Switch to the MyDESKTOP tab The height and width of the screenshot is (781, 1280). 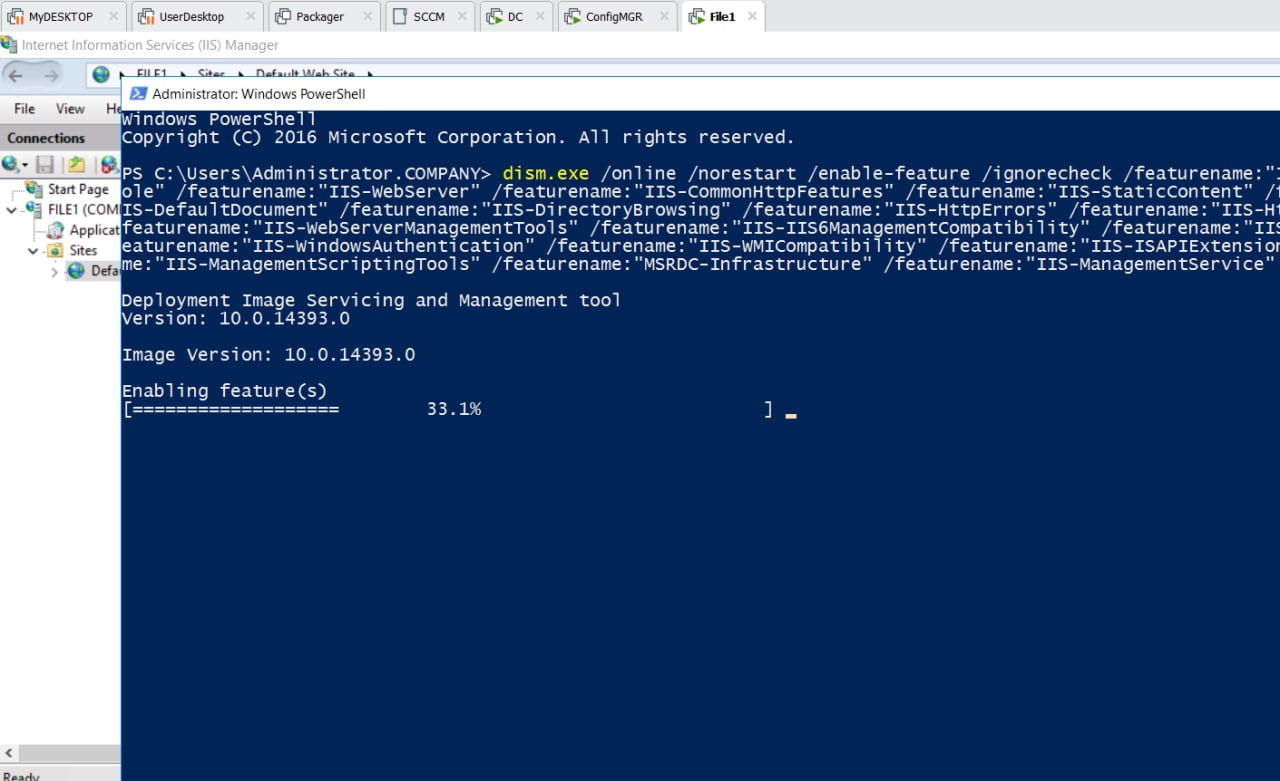click(62, 17)
